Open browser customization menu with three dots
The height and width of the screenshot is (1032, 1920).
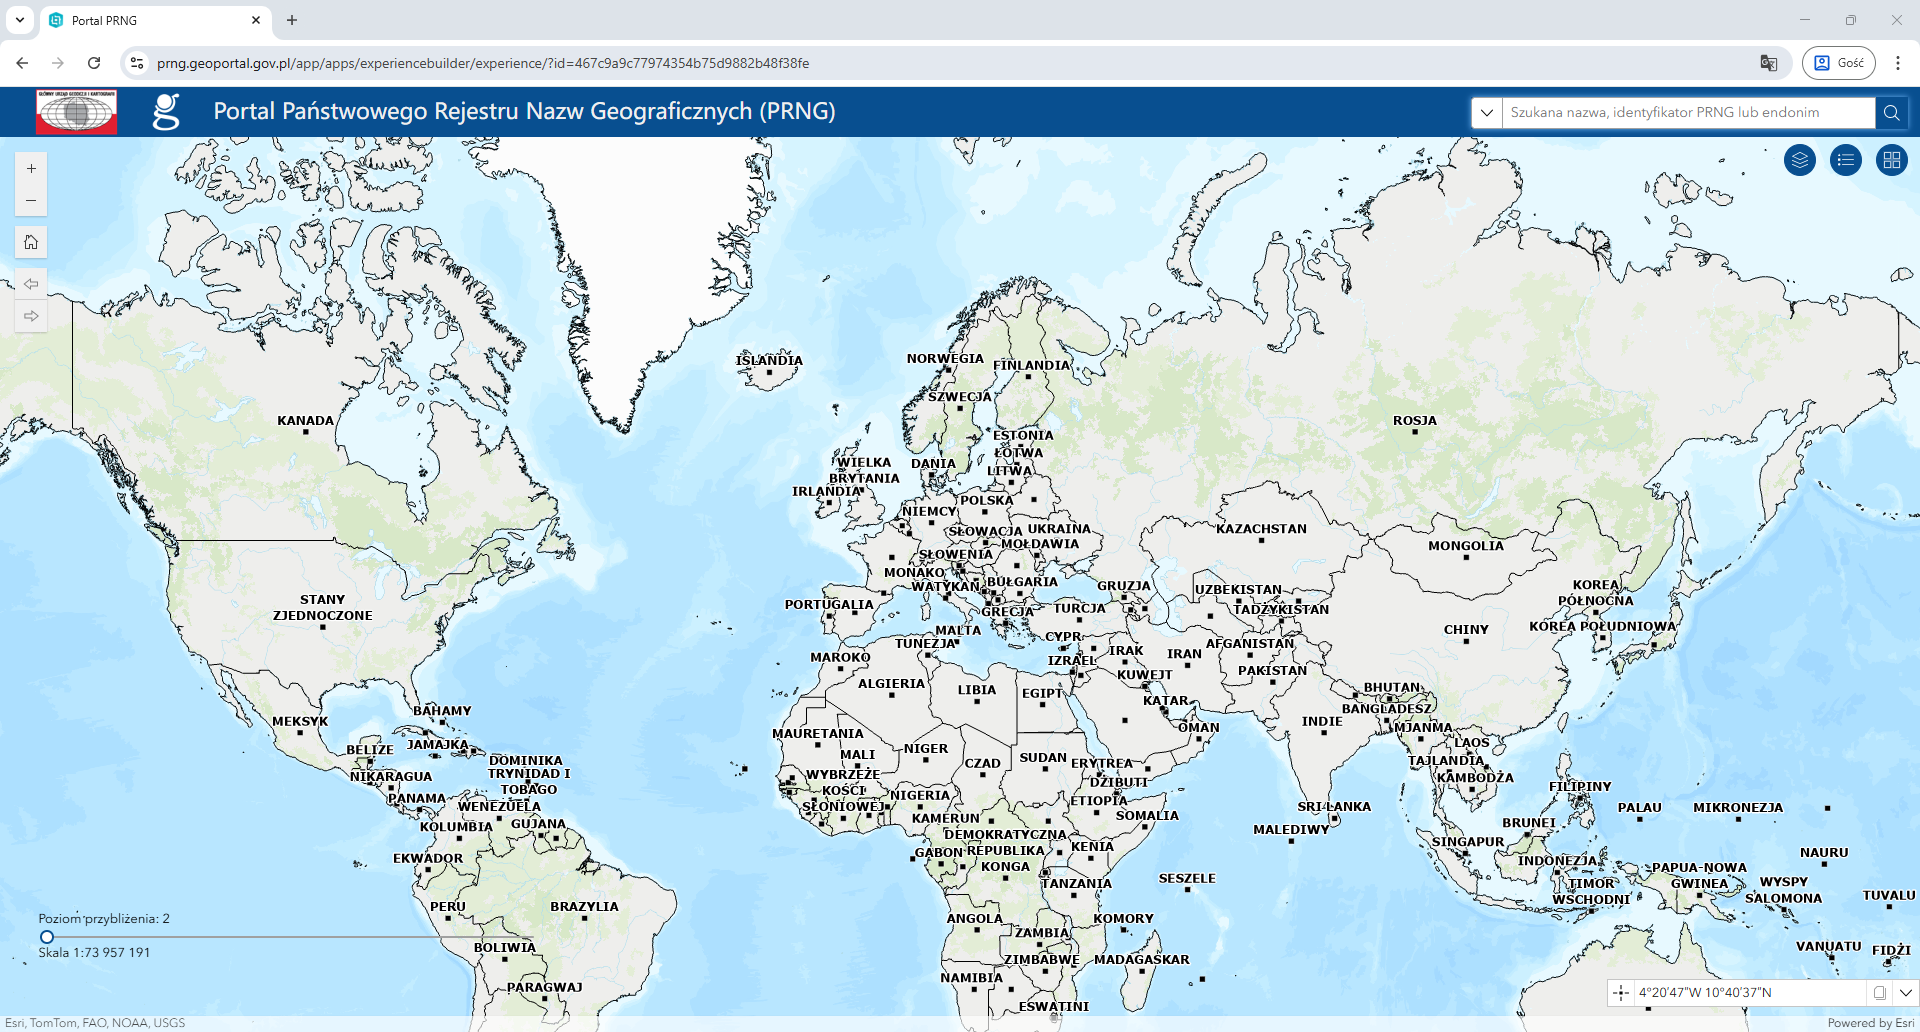coord(1899,62)
